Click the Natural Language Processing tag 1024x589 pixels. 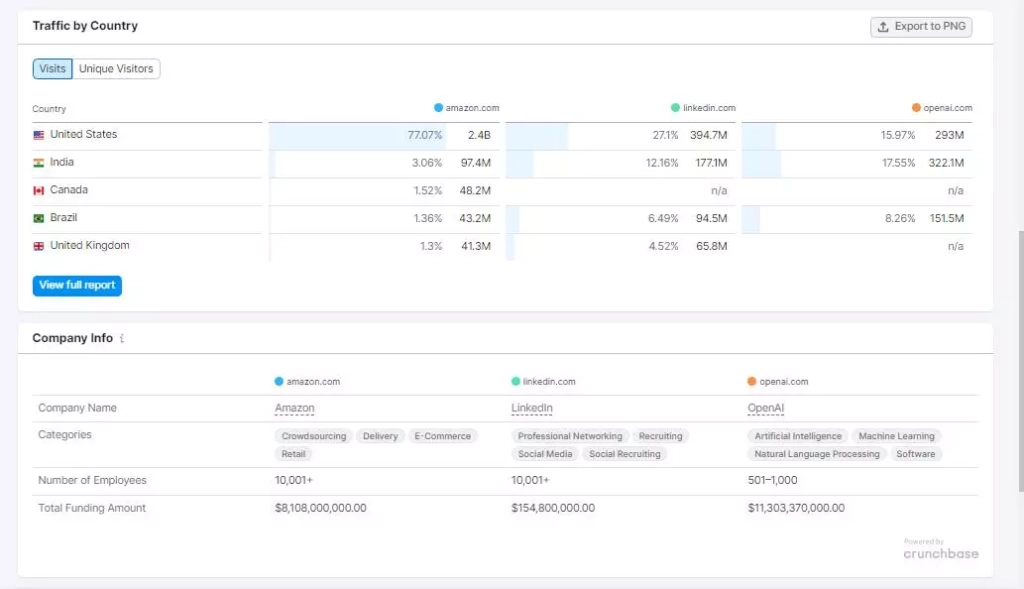click(817, 454)
